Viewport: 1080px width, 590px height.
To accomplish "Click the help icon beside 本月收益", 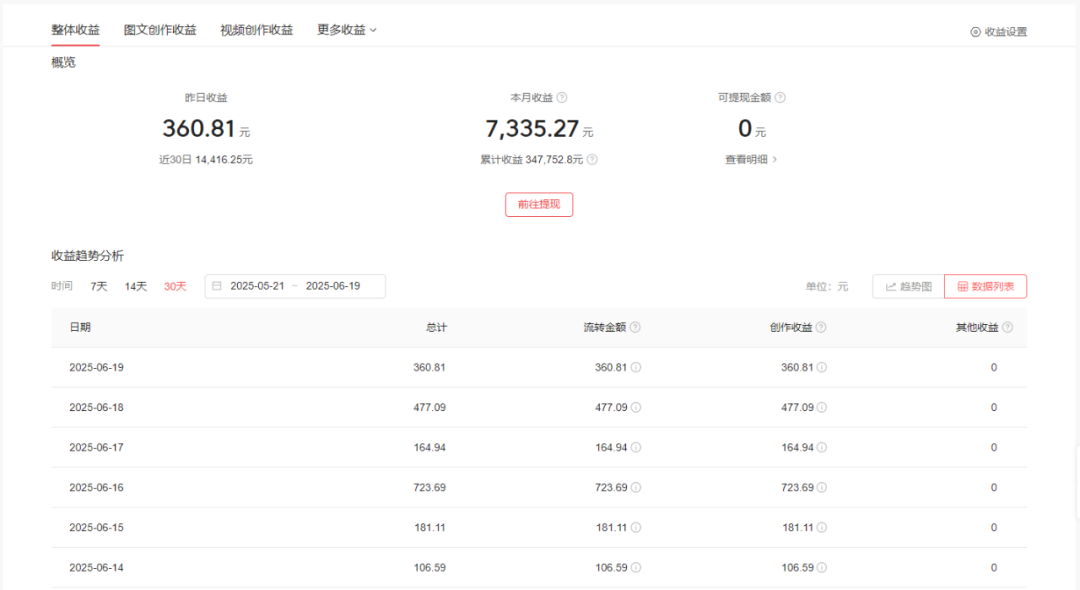I will tap(562, 97).
